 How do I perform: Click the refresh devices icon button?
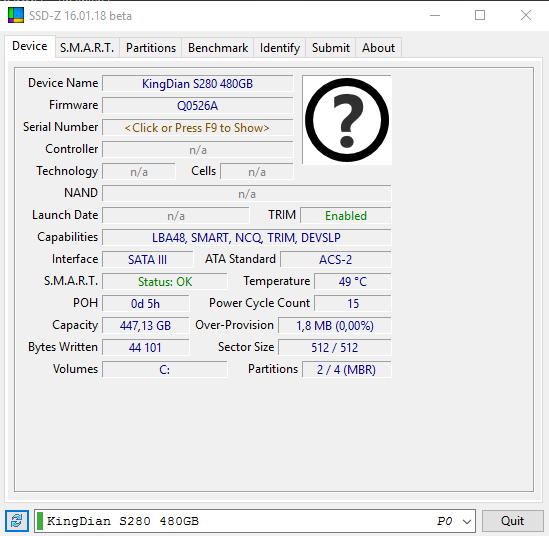pos(16,521)
